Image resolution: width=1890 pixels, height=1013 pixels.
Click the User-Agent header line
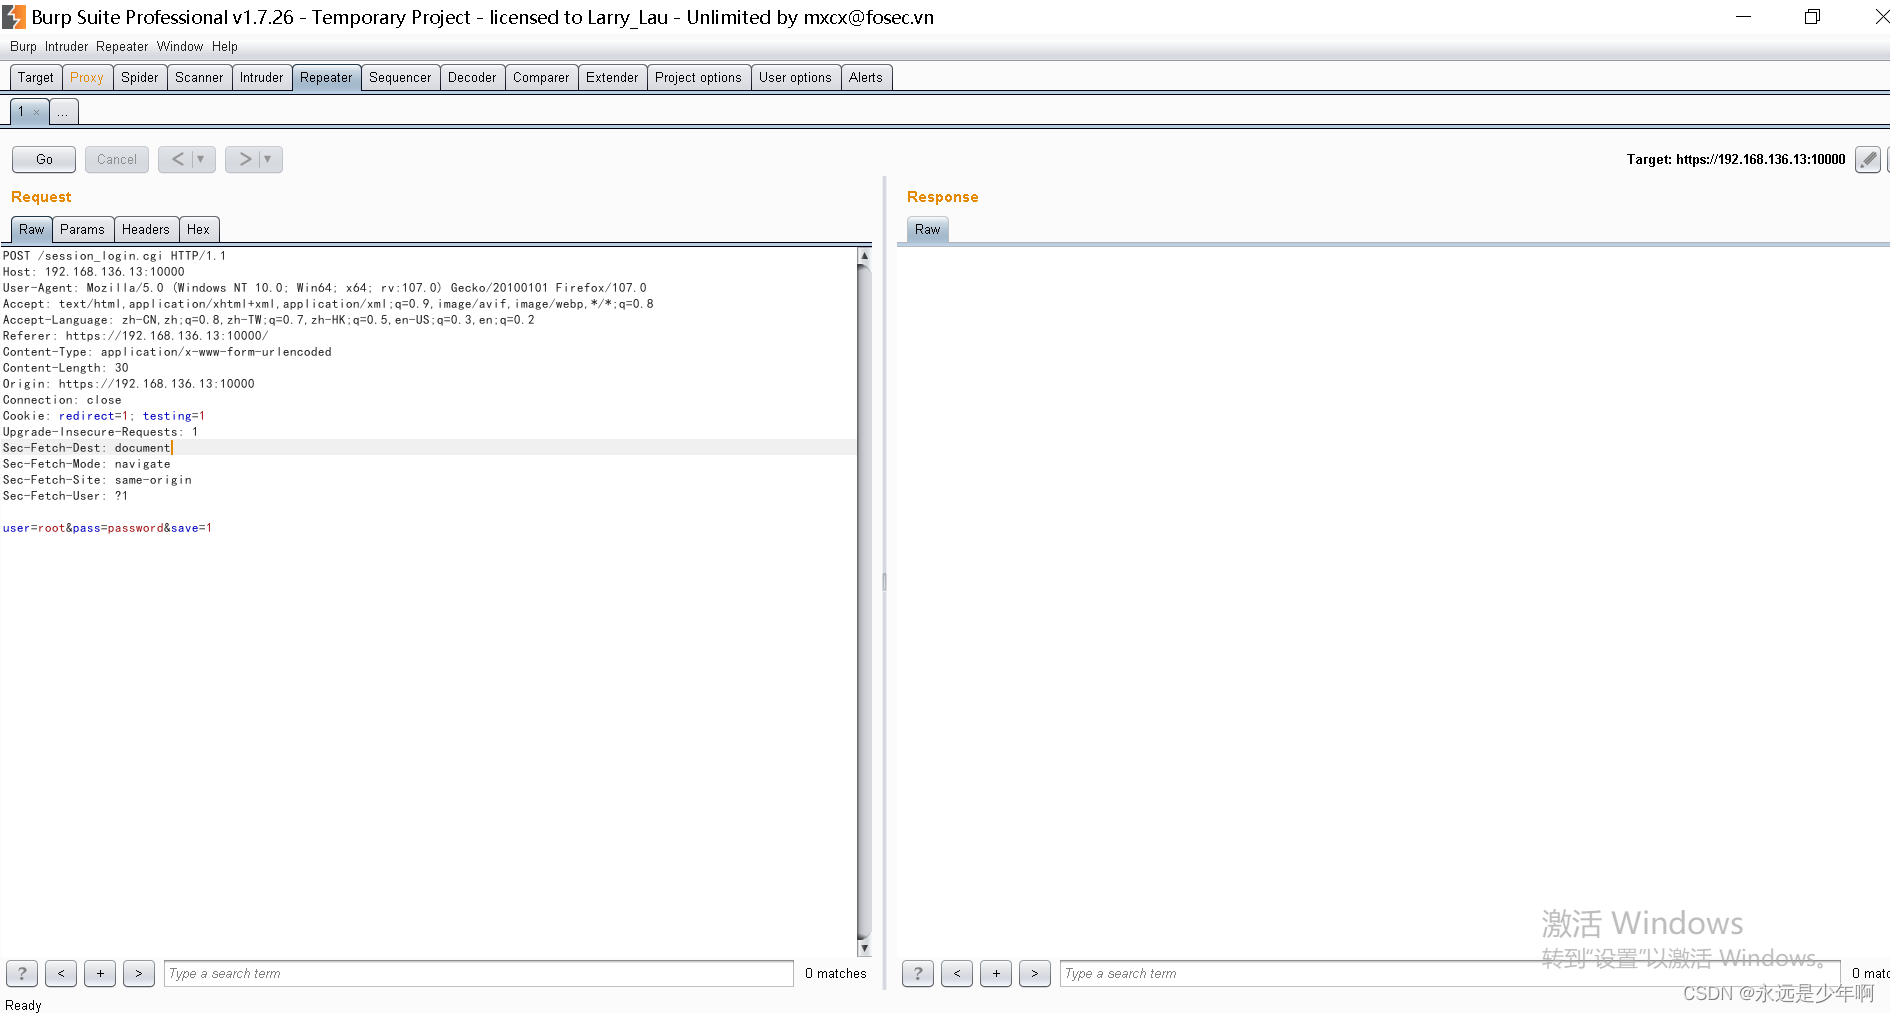click(324, 288)
